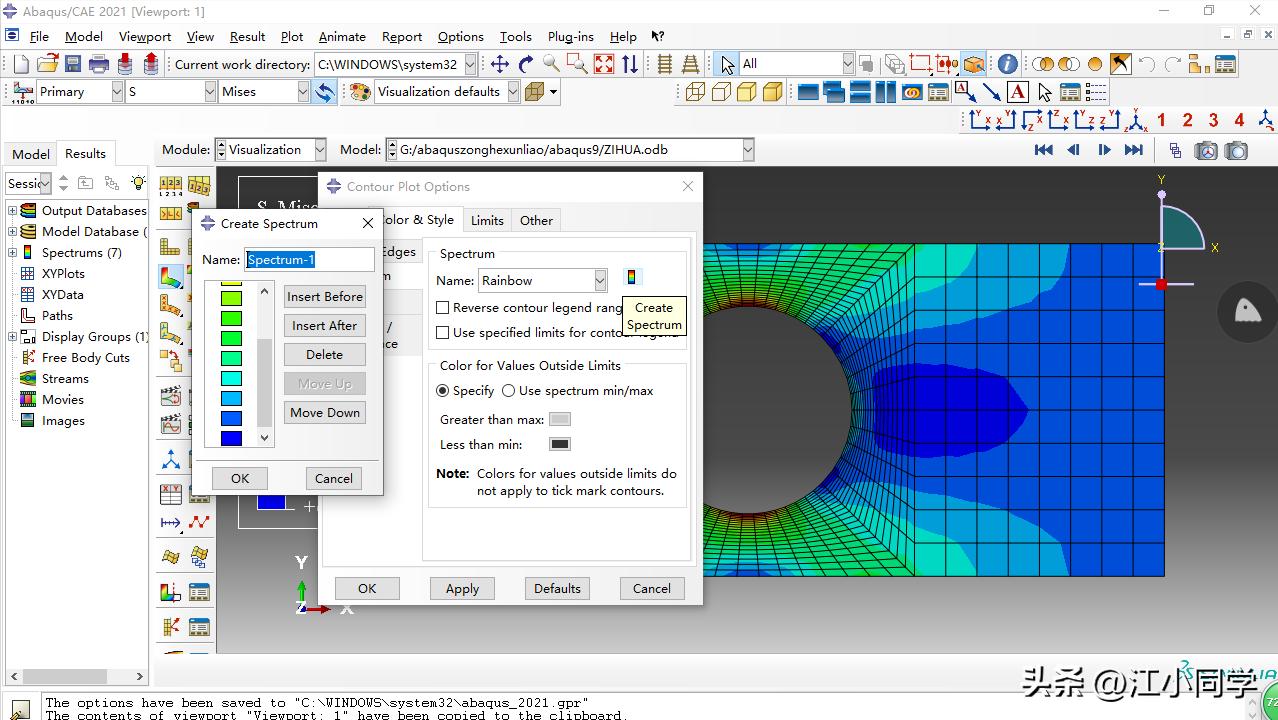The width and height of the screenshot is (1278, 720).
Task: Open the Plug-ins menu
Action: 570,37
